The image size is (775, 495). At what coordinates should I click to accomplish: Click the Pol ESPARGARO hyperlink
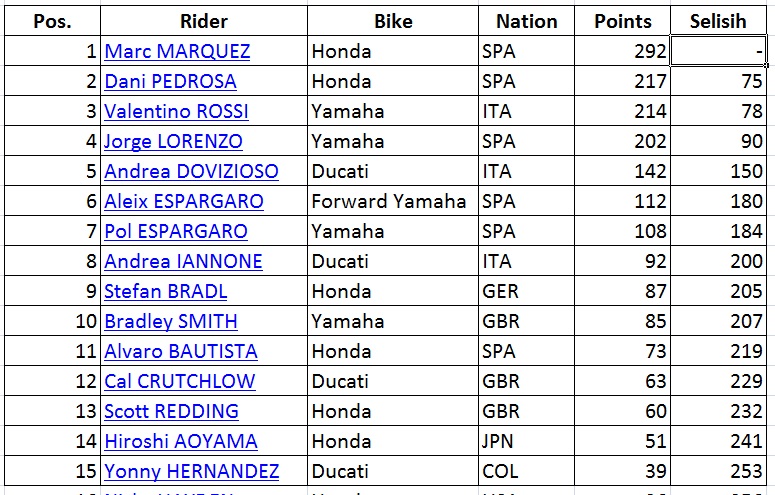(176, 232)
